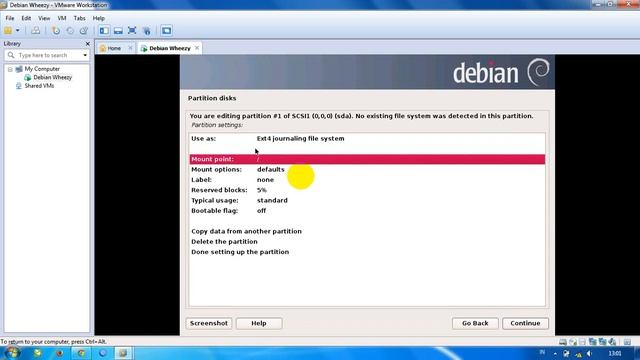Switch to the Home tab

click(113, 48)
